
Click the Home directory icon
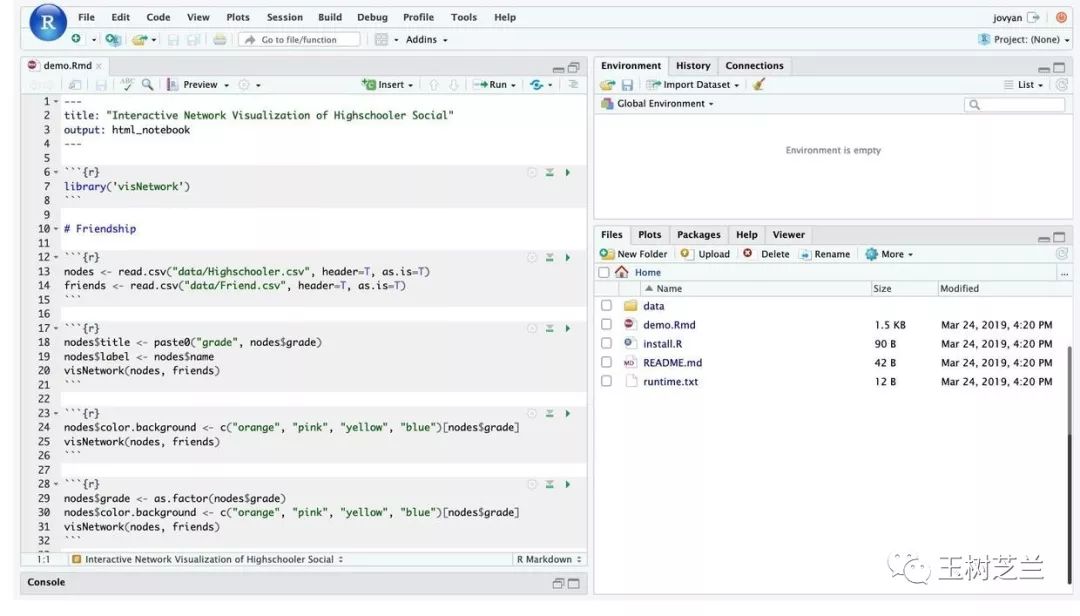pos(622,272)
